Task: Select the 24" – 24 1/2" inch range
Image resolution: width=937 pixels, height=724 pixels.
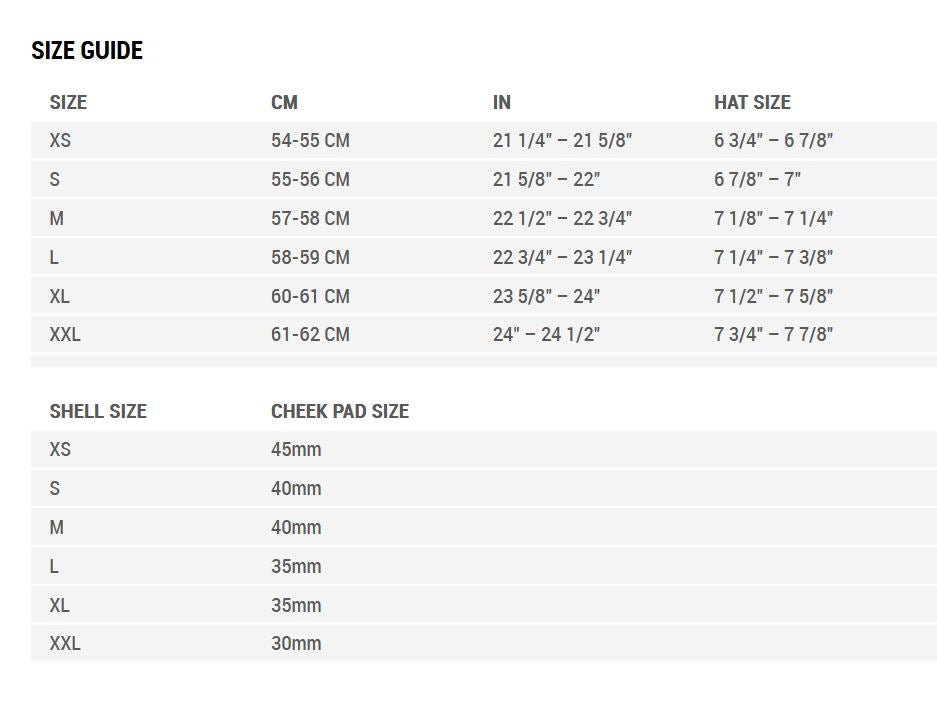Action: pyautogui.click(x=546, y=335)
